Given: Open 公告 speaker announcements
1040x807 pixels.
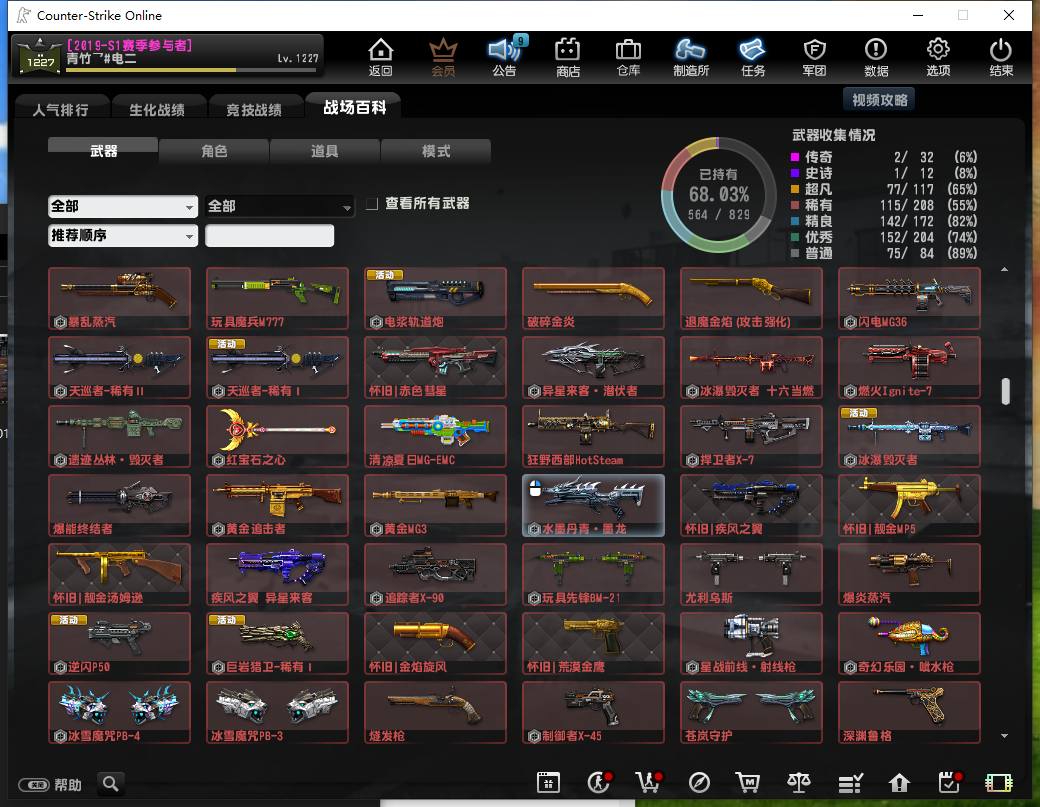Looking at the screenshot, I should click(x=505, y=57).
